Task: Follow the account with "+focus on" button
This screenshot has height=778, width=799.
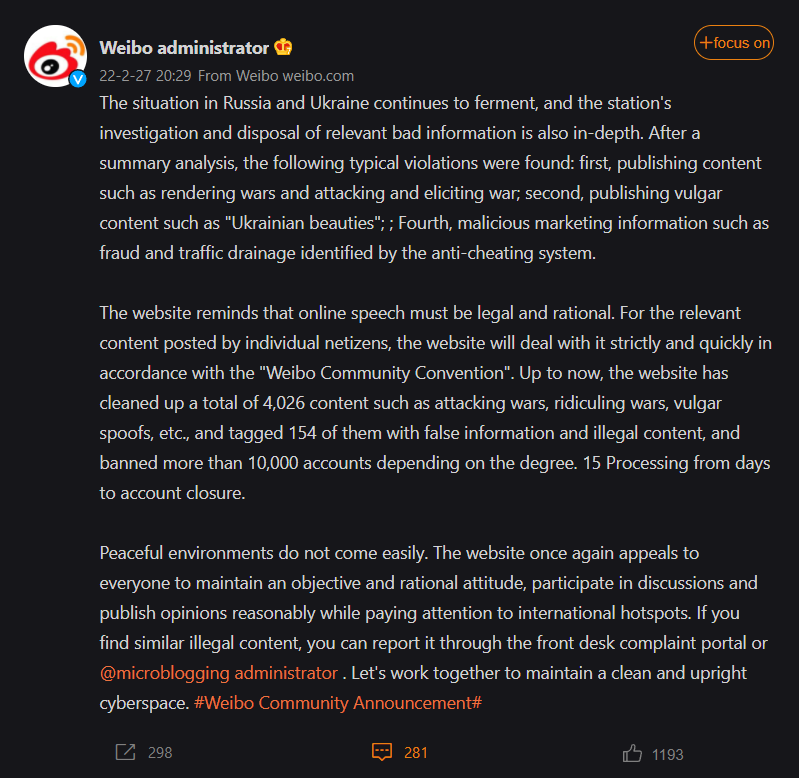Action: click(x=734, y=42)
